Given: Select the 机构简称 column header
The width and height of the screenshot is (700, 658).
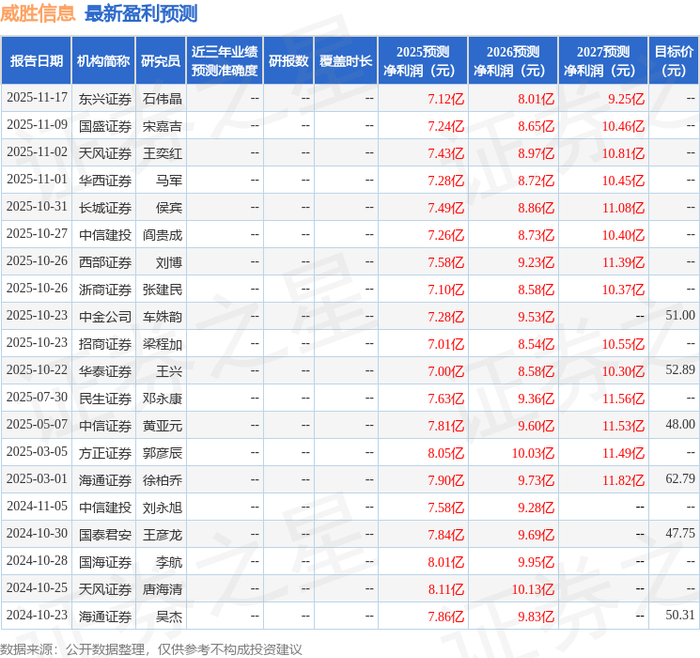Looking at the screenshot, I should 104,61.
